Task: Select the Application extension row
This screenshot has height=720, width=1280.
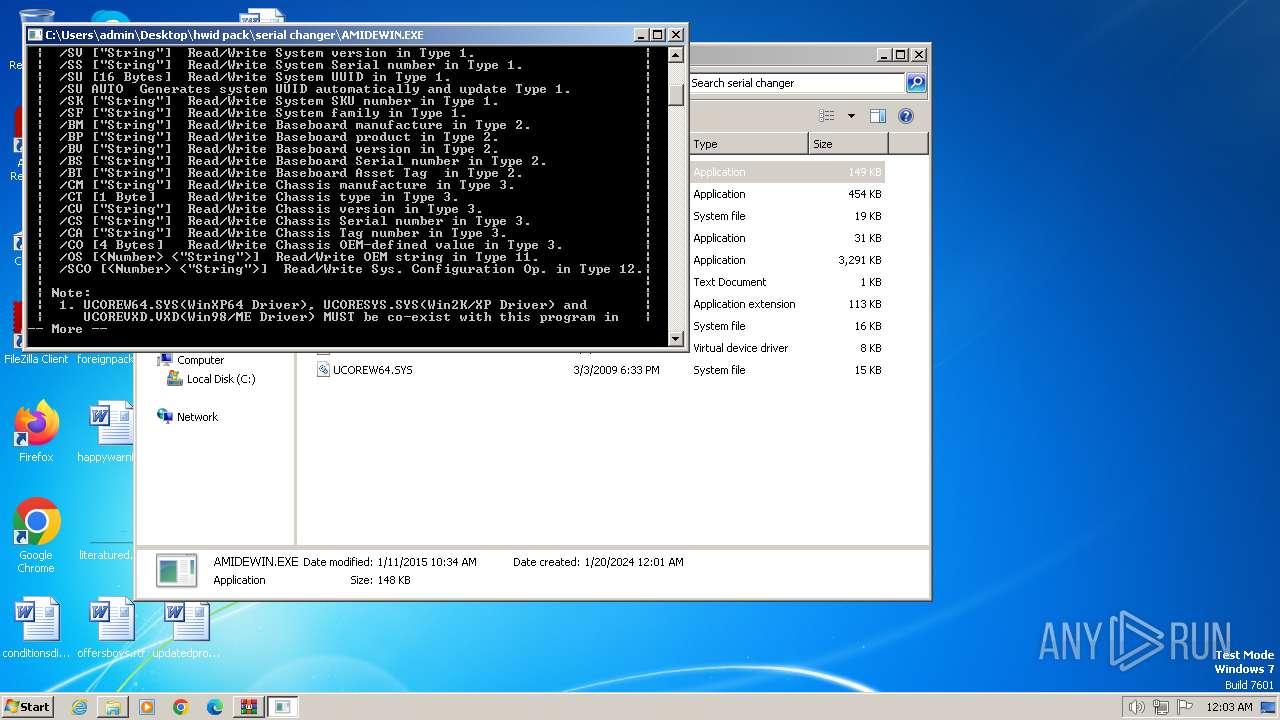Action: point(786,304)
